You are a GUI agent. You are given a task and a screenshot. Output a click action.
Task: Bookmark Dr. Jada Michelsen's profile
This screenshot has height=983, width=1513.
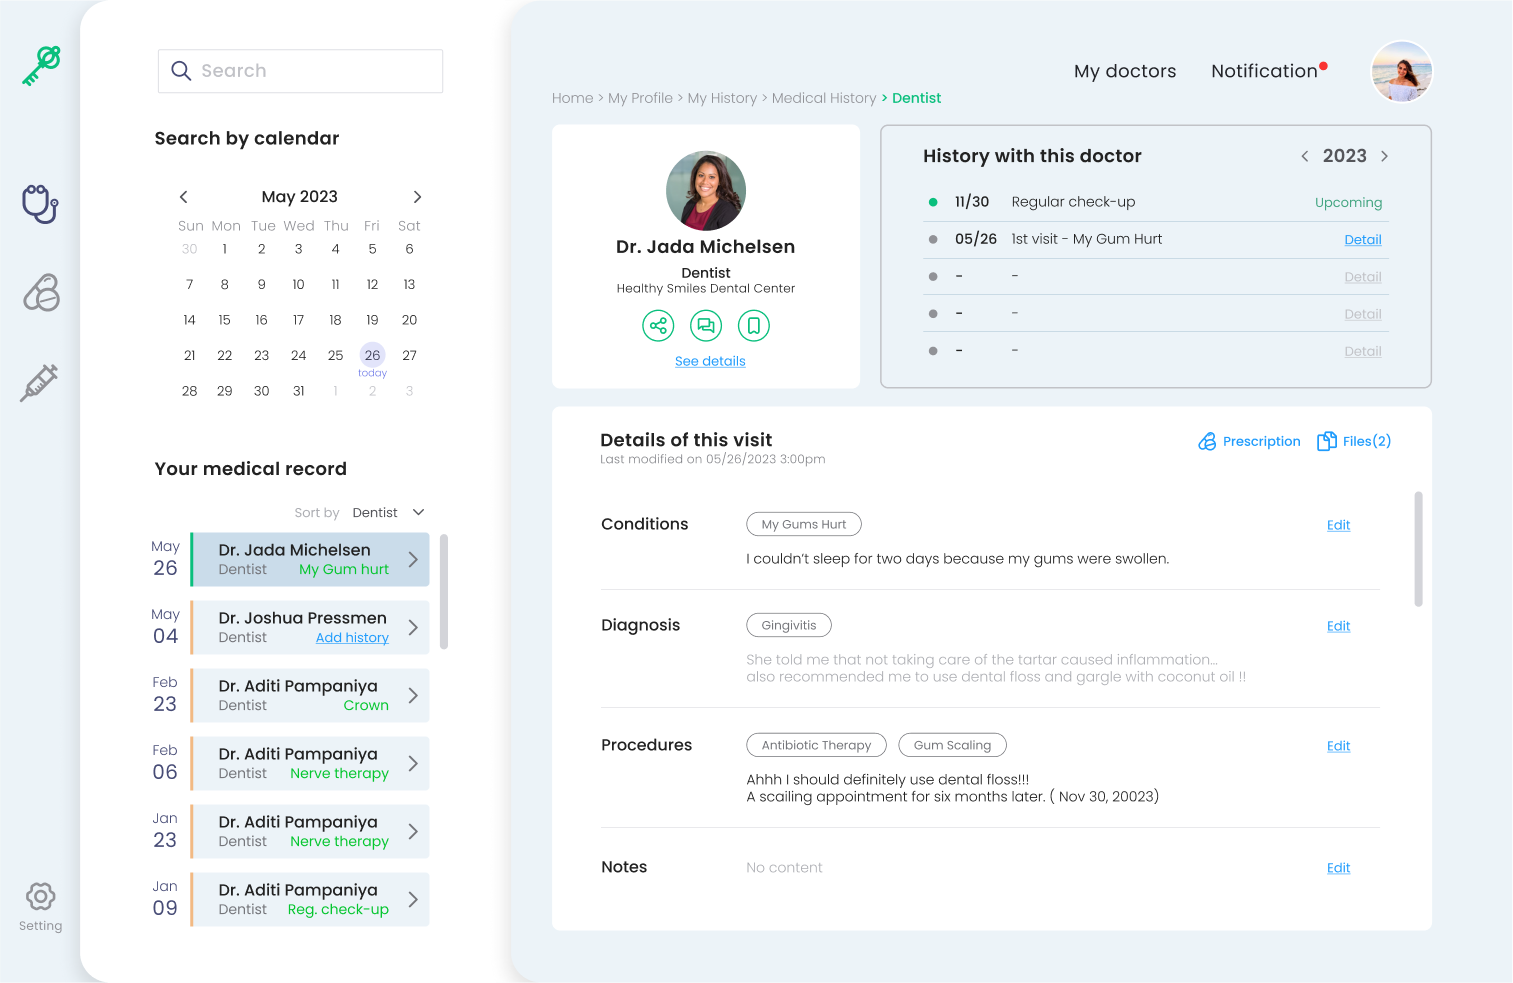(754, 326)
